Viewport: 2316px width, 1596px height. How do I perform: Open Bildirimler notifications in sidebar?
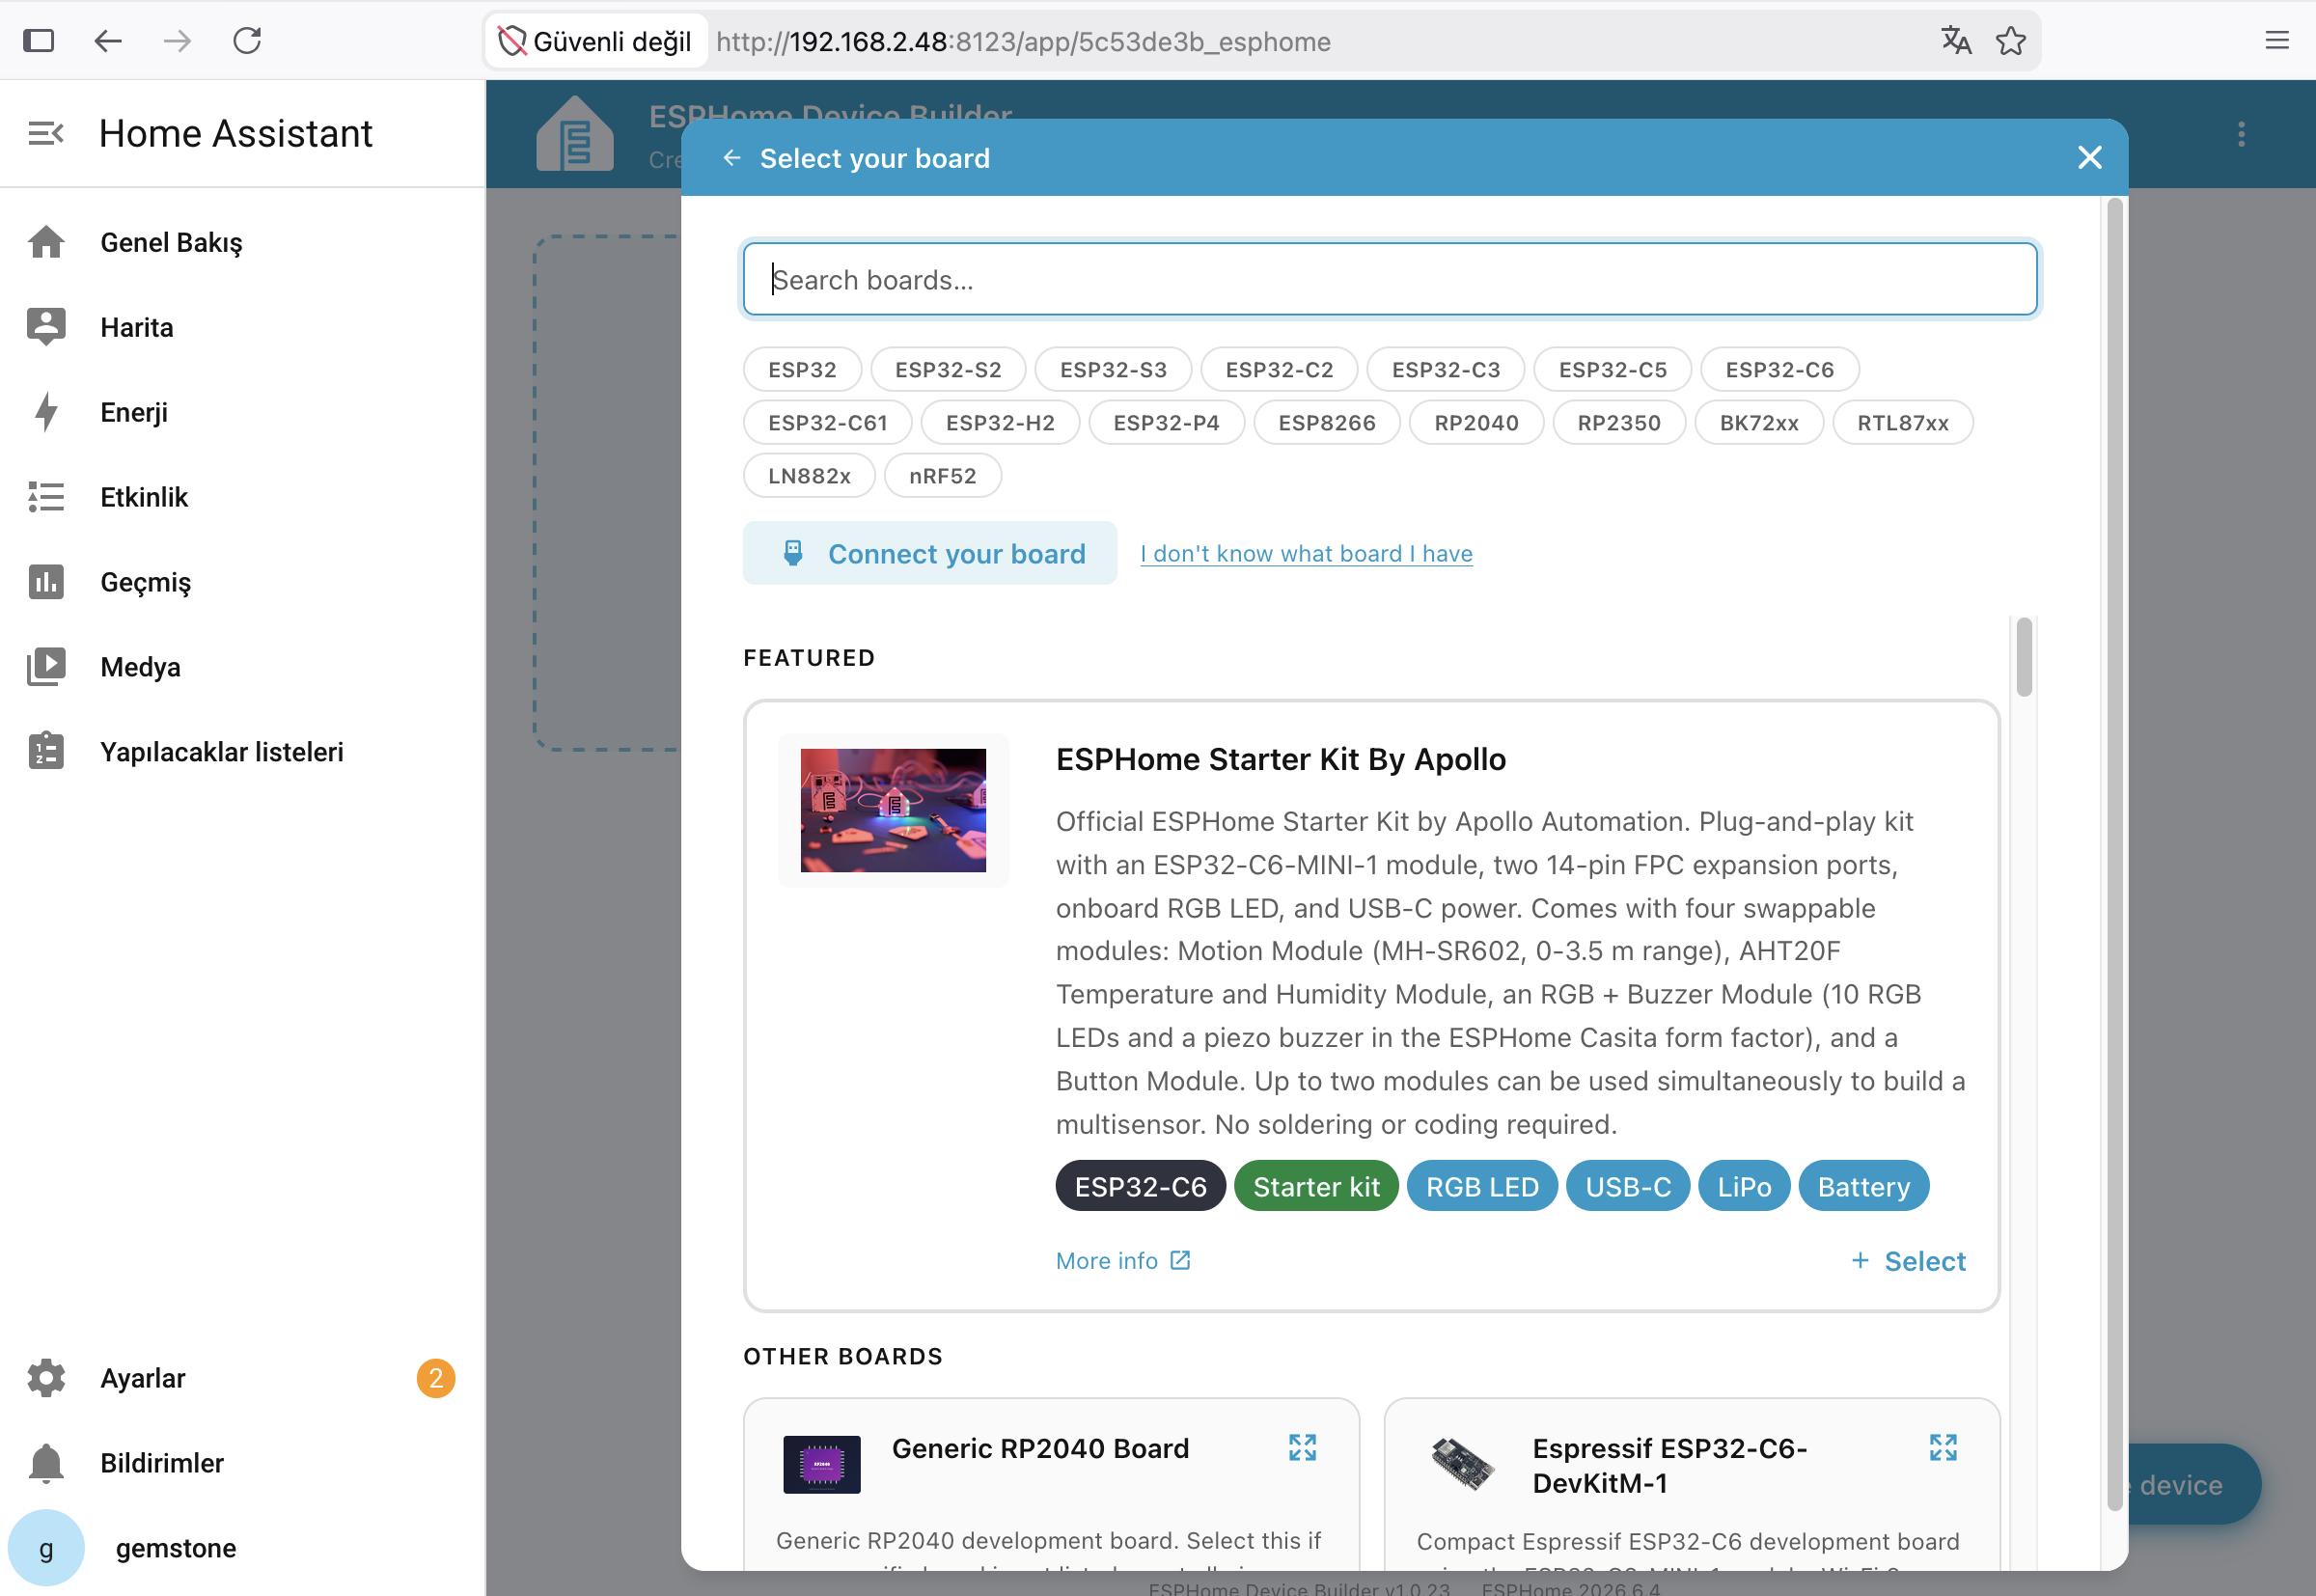242,1463
